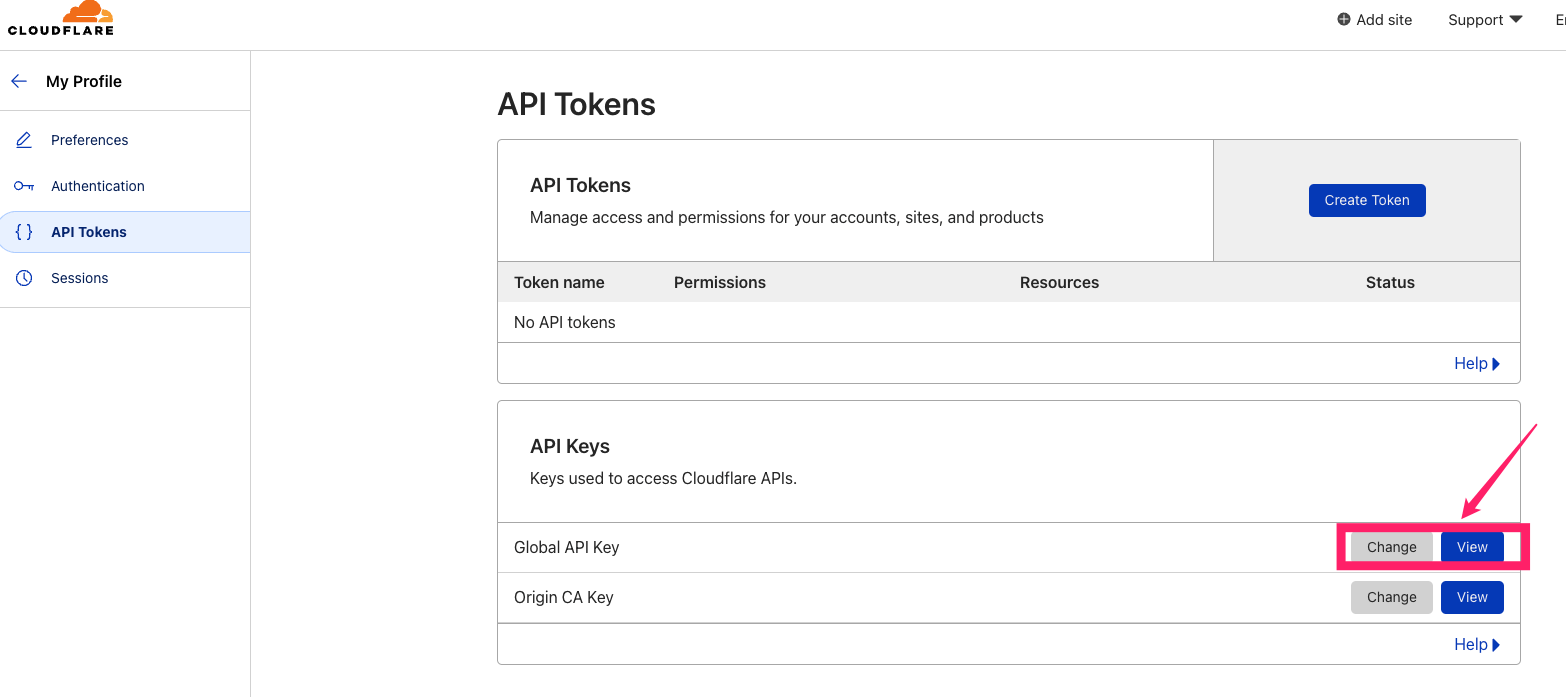1566x697 pixels.
Task: Click the plus icon next to Add site
Action: click(1344, 20)
